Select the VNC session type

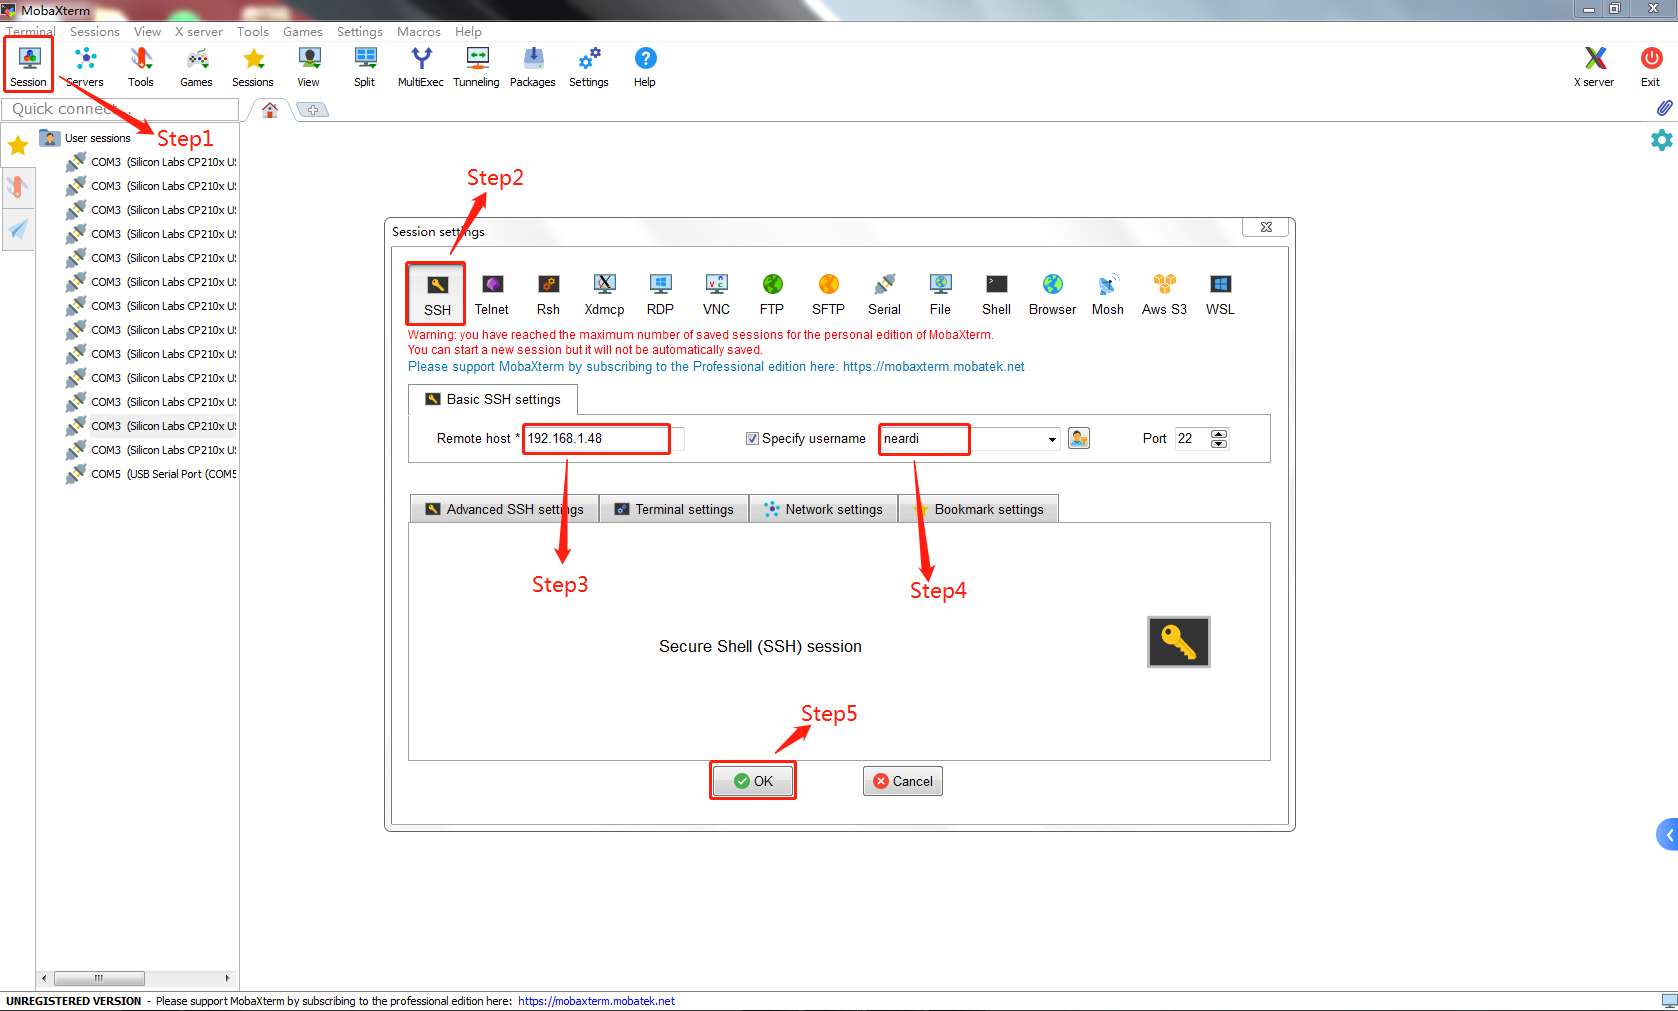point(716,294)
